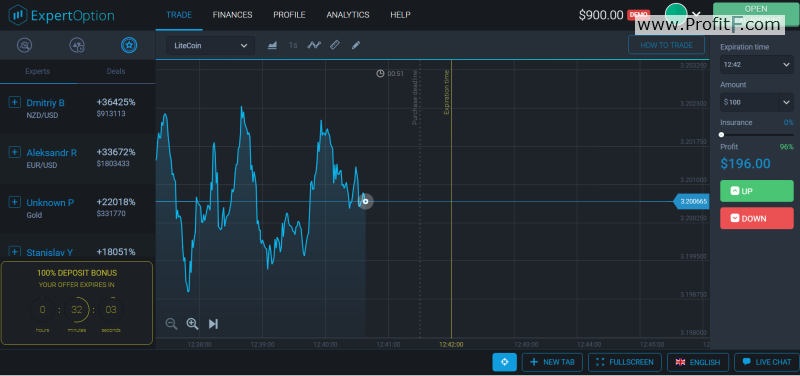Click the 3.200665 current price tag
Image resolution: width=800 pixels, height=376 pixels.
click(691, 202)
